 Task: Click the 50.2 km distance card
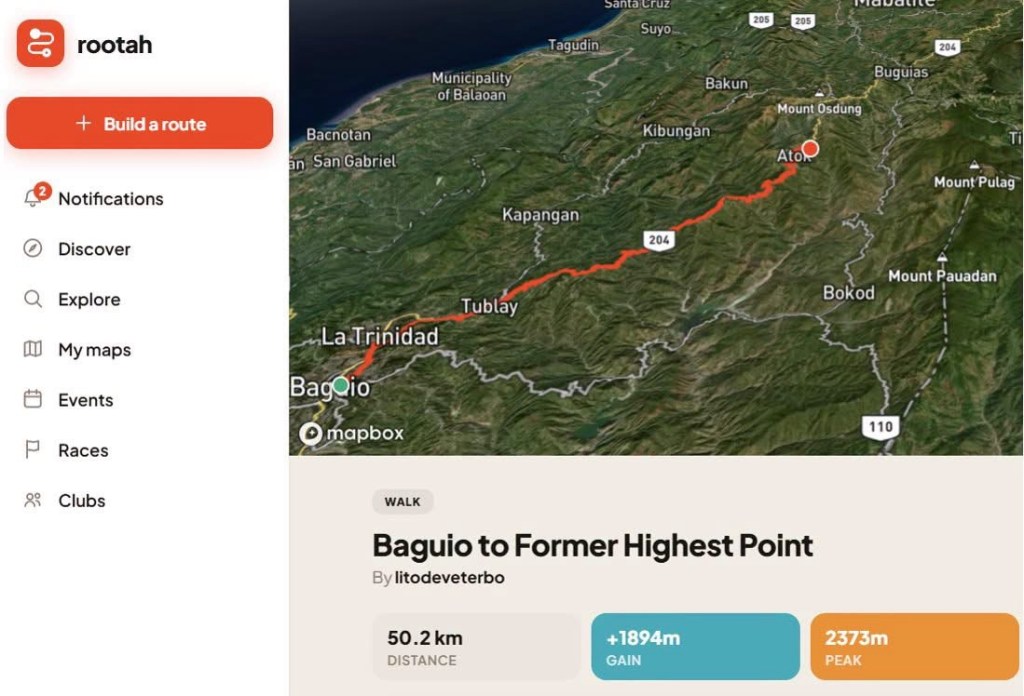pyautogui.click(x=476, y=646)
